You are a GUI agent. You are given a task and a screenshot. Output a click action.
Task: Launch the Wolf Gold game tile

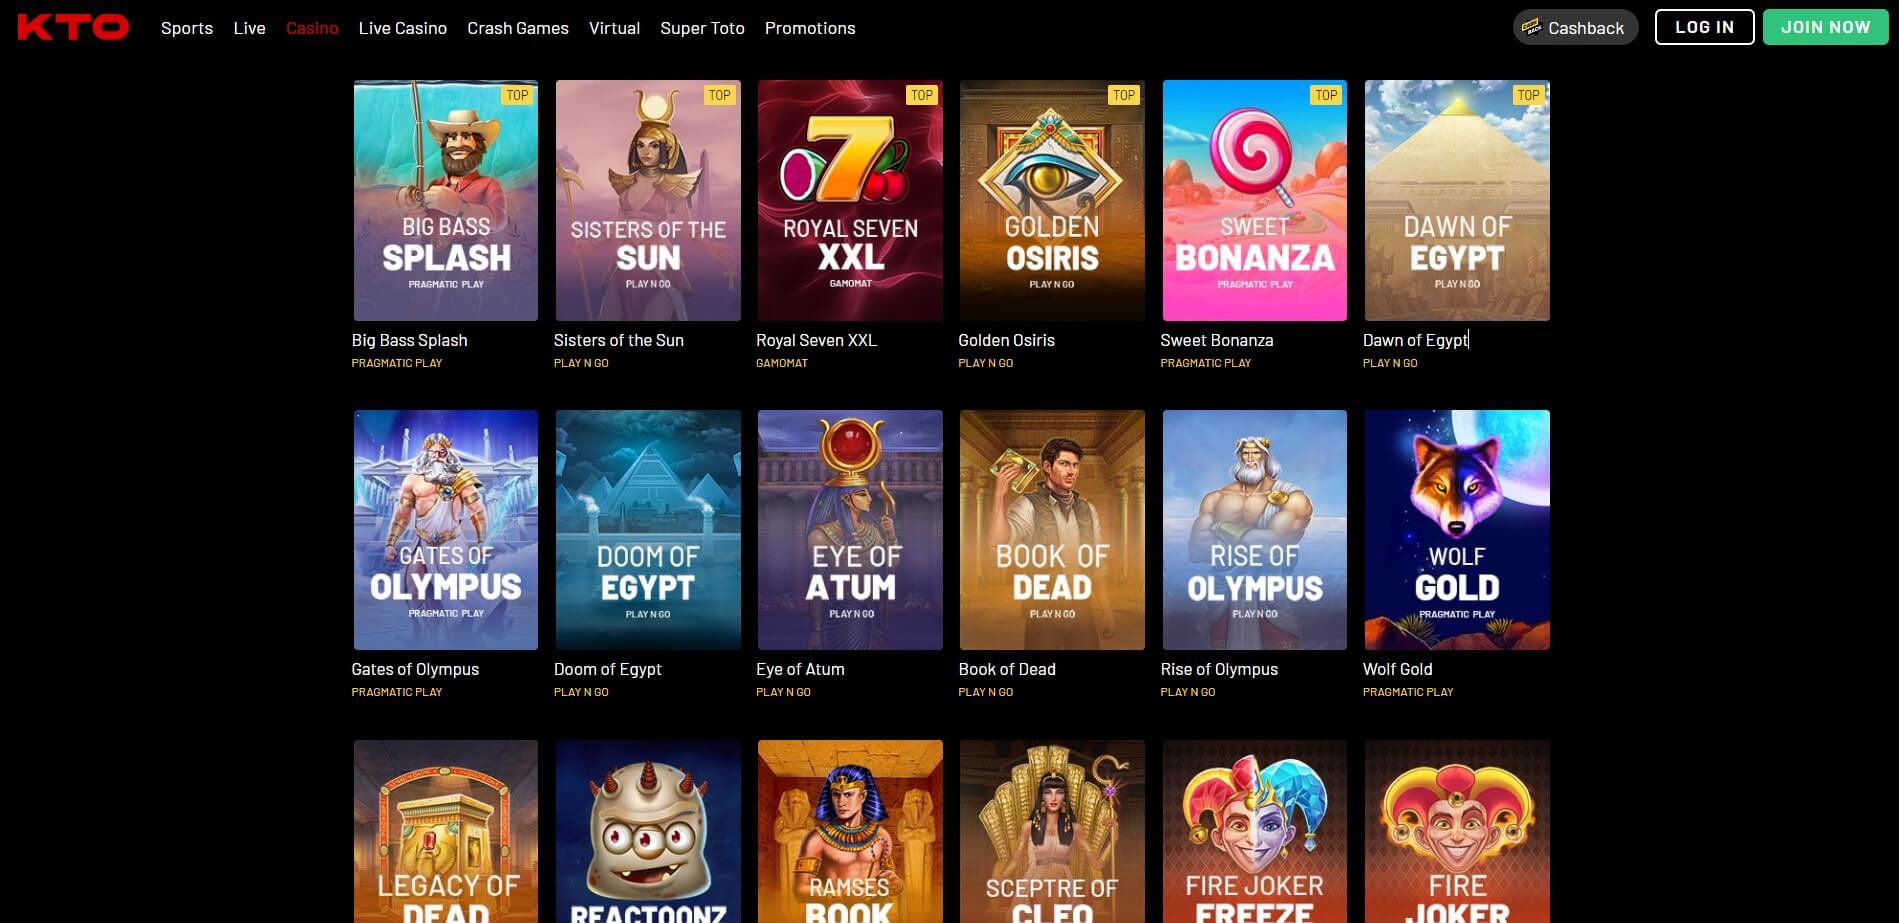click(1457, 530)
